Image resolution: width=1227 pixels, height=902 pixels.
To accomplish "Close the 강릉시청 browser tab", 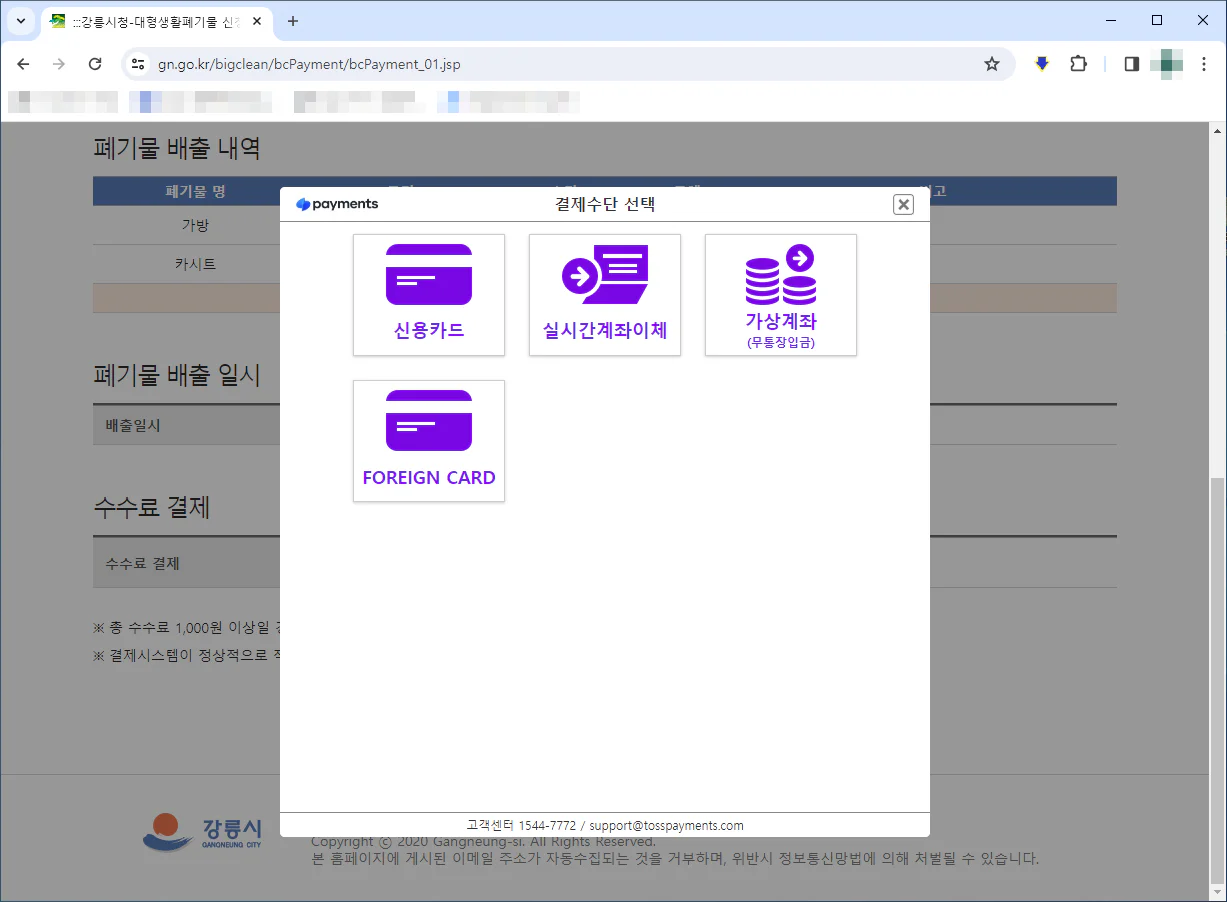I will pos(256,21).
